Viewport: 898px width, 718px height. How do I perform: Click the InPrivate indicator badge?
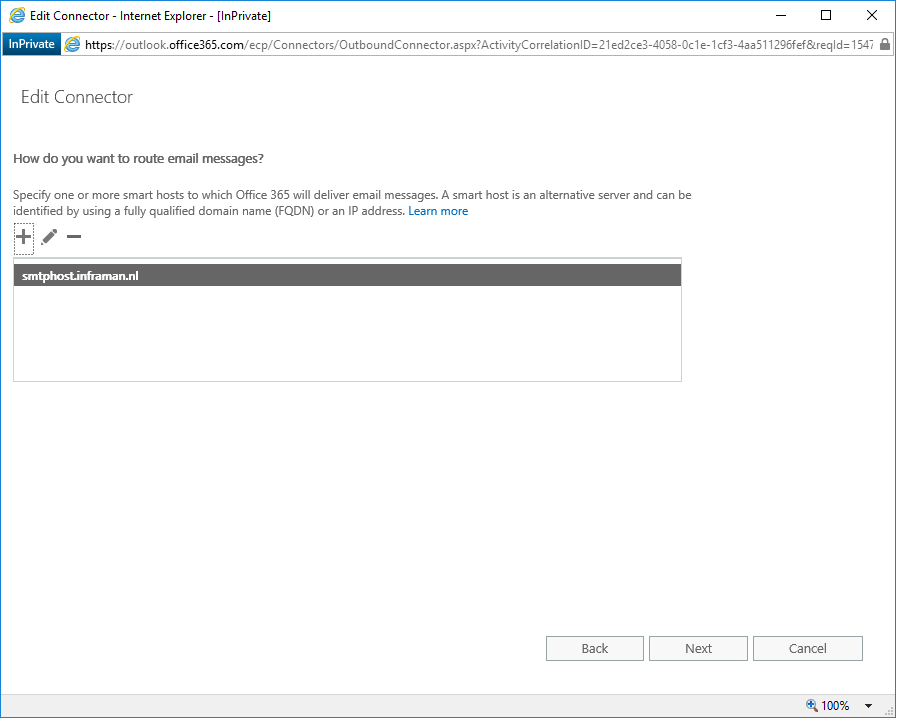(32, 44)
